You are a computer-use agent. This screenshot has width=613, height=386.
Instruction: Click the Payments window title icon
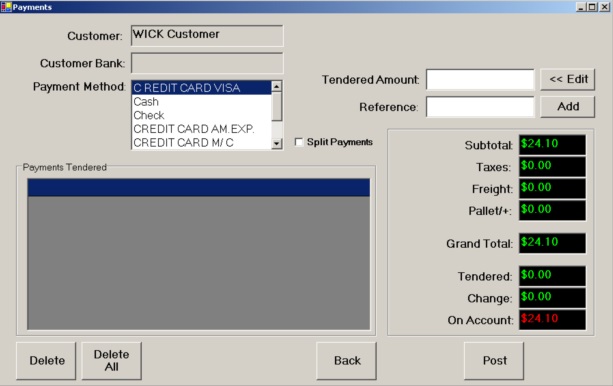coord(6,7)
